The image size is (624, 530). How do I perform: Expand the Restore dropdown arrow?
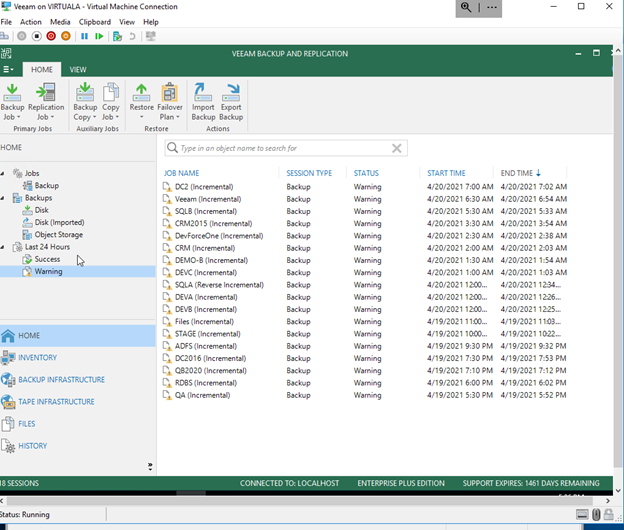click(141, 117)
